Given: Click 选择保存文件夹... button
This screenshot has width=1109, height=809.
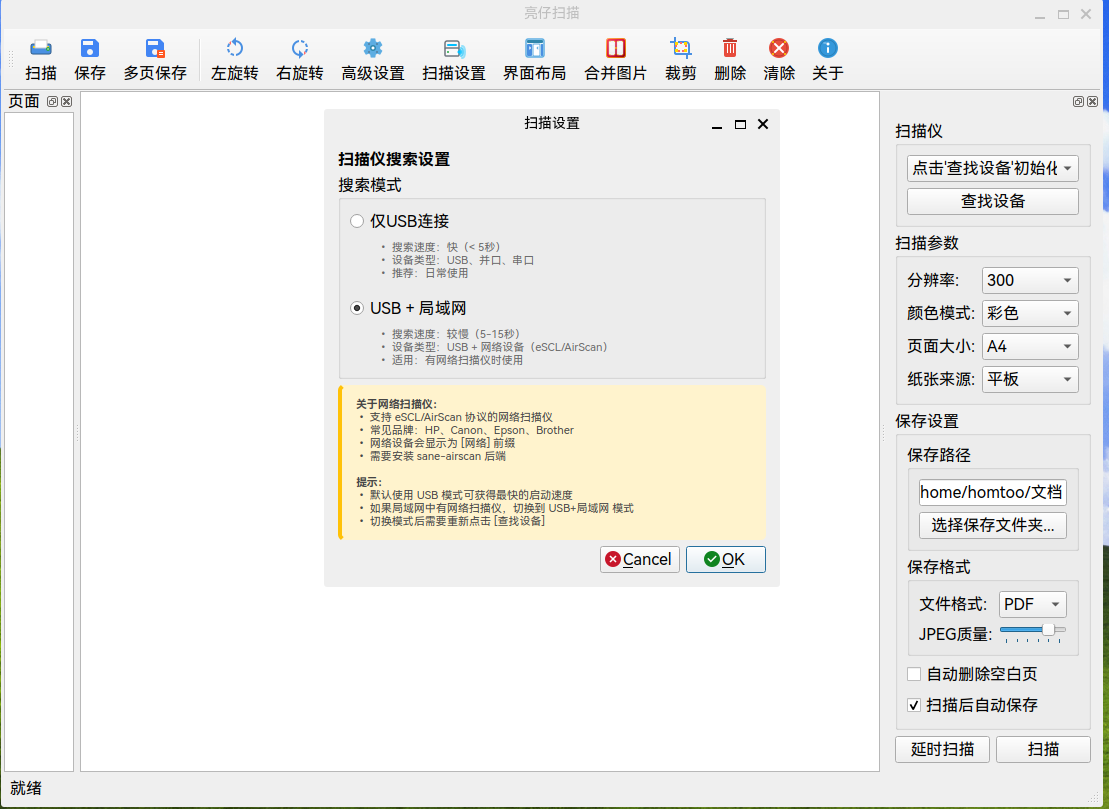Looking at the screenshot, I should pyautogui.click(x=992, y=525).
